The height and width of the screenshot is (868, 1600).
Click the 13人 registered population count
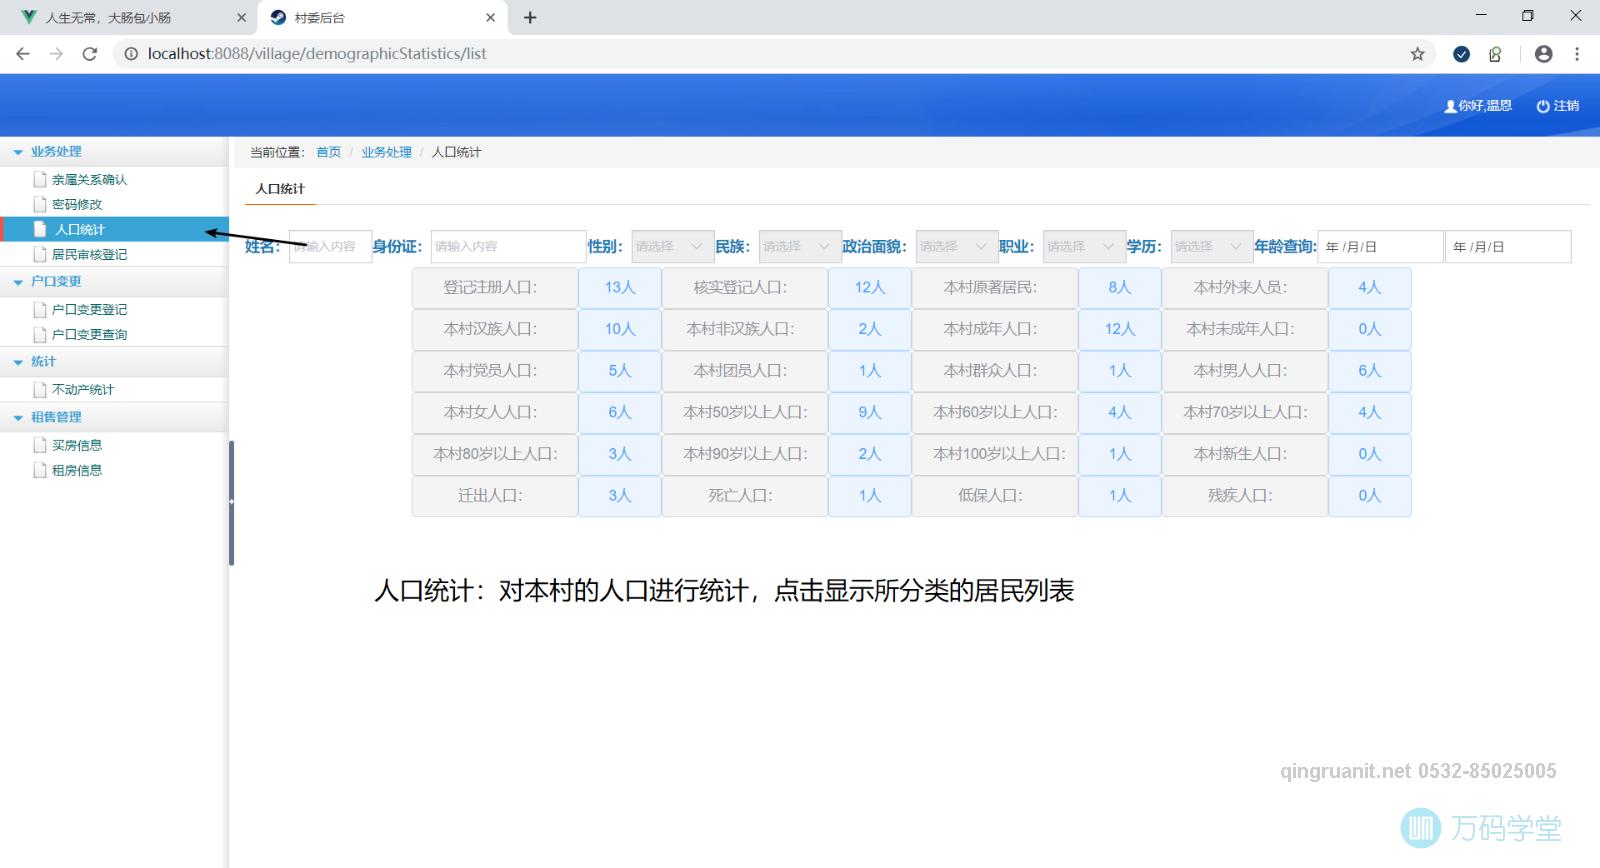coord(619,288)
